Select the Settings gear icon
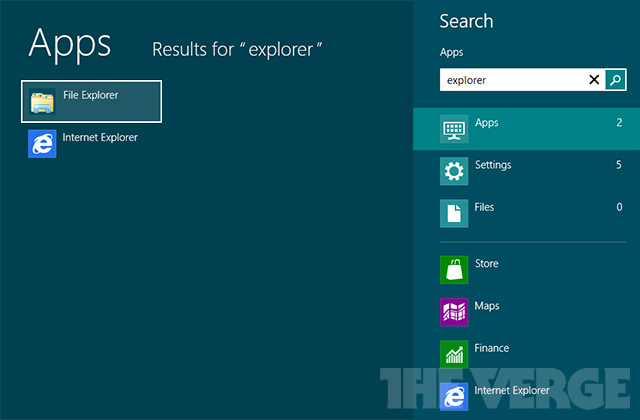The height and width of the screenshot is (420, 640). click(454, 171)
